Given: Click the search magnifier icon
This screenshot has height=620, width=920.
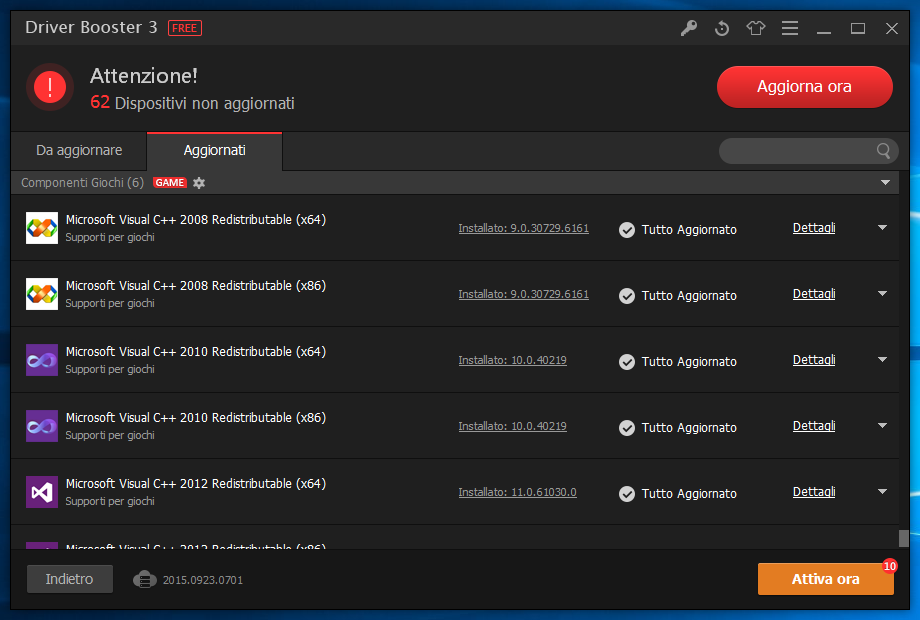Looking at the screenshot, I should (883, 151).
